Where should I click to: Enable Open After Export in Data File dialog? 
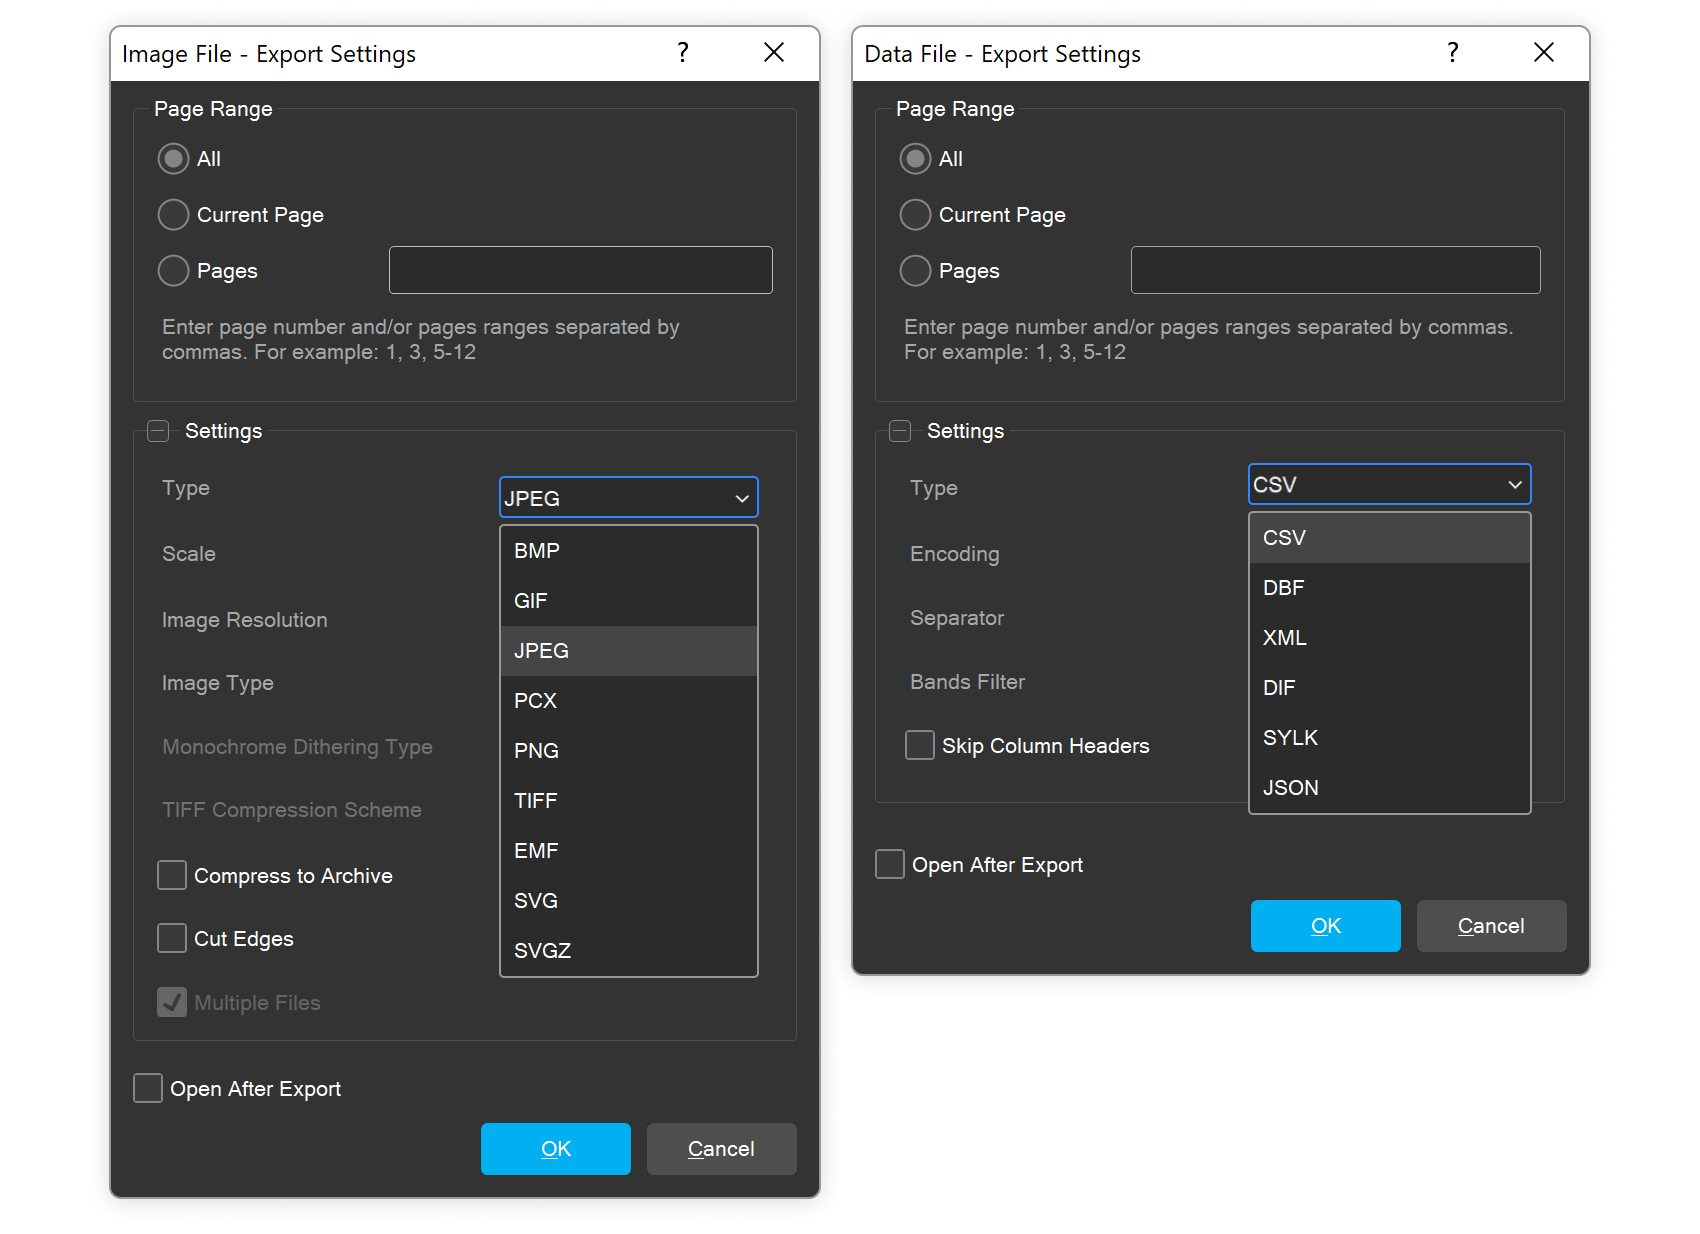click(x=890, y=865)
